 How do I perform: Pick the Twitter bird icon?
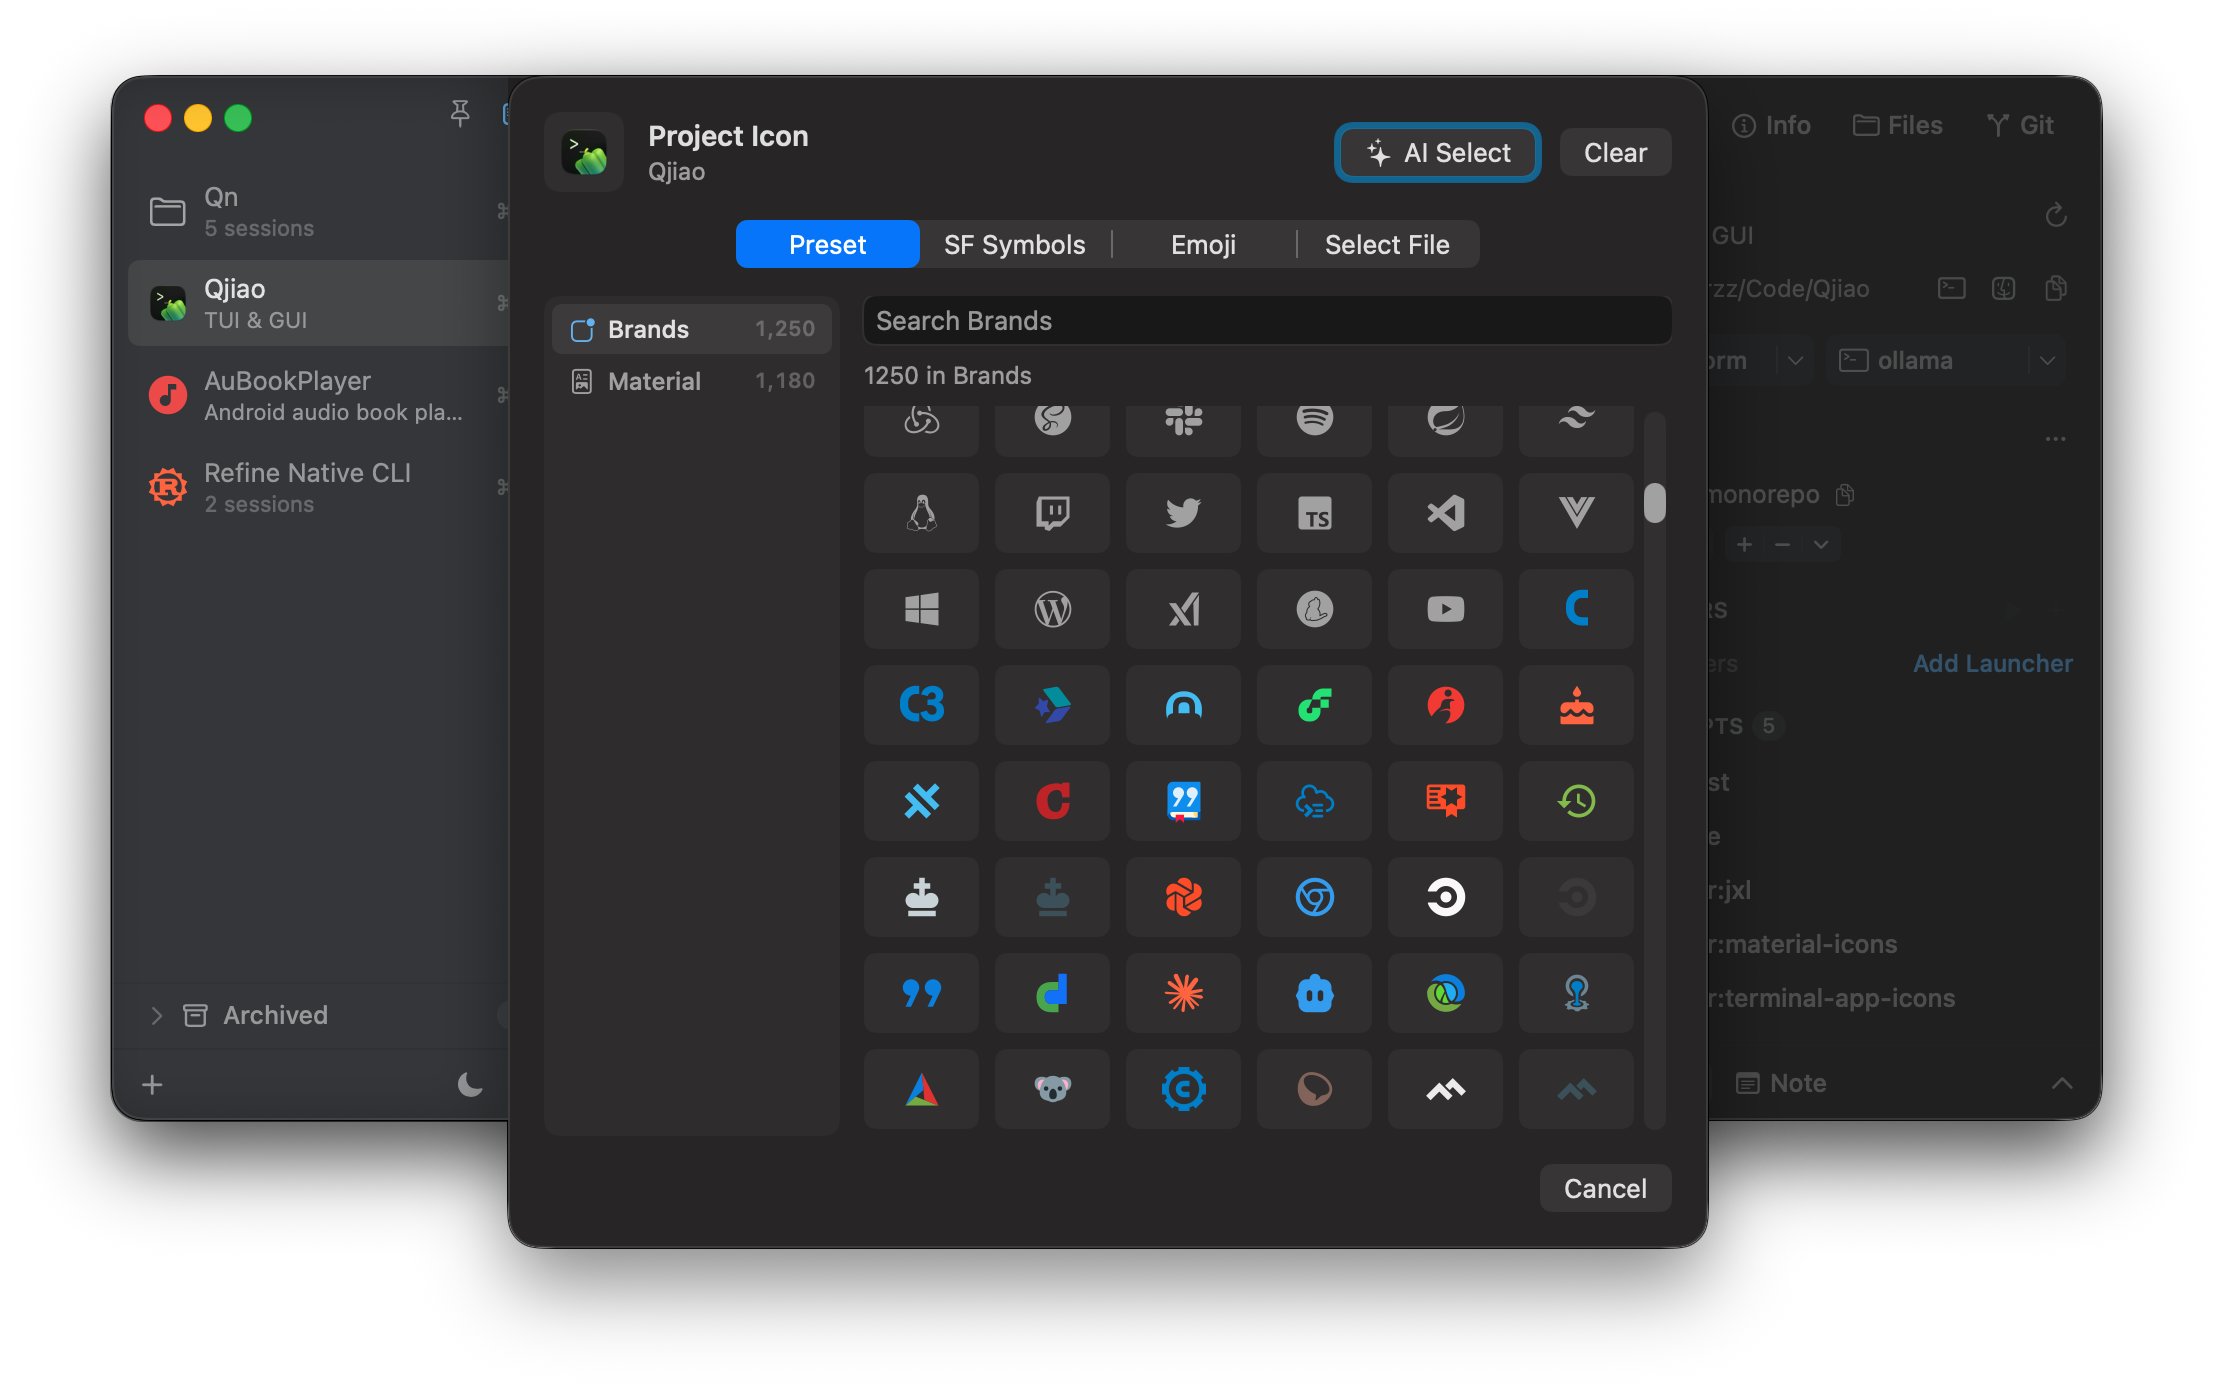[x=1183, y=513]
